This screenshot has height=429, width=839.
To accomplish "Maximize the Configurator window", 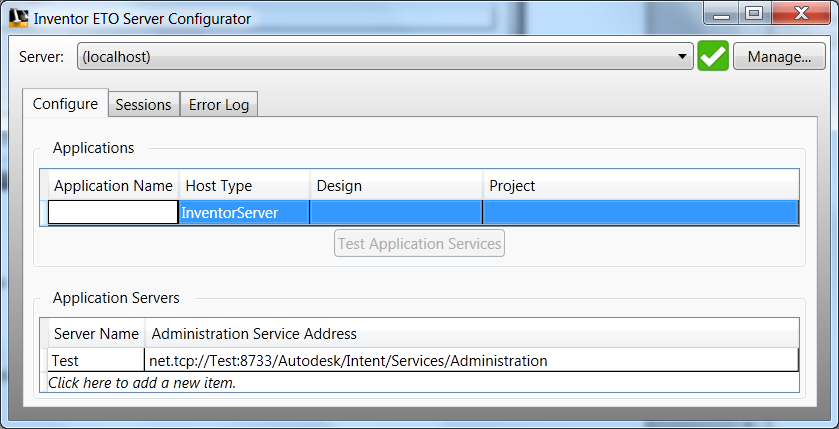I will coord(754,13).
